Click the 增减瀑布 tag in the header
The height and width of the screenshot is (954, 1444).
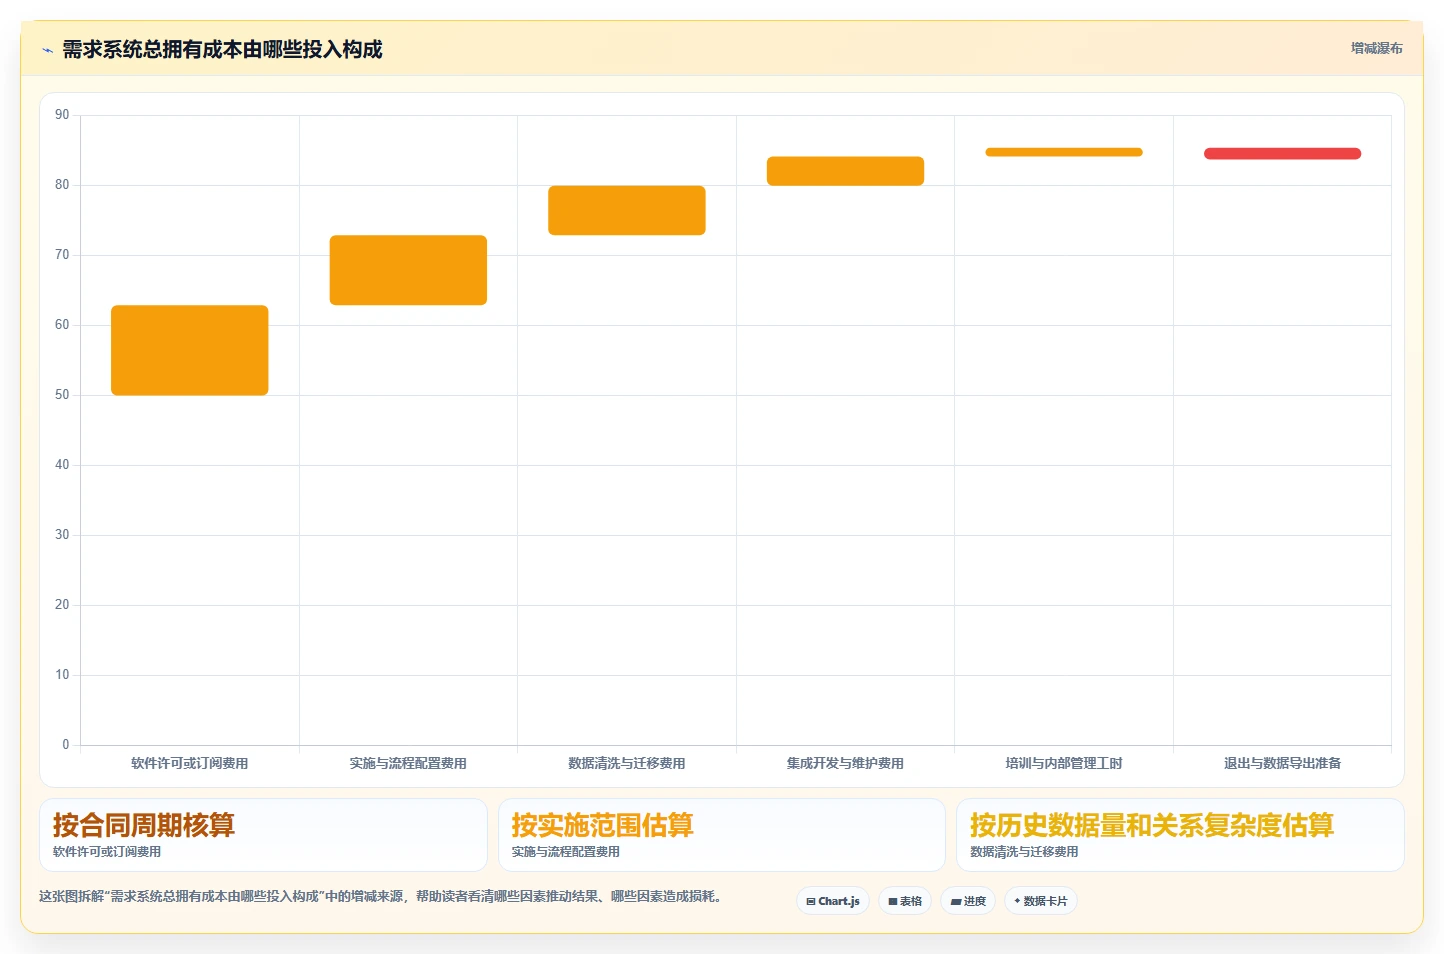(x=1376, y=48)
